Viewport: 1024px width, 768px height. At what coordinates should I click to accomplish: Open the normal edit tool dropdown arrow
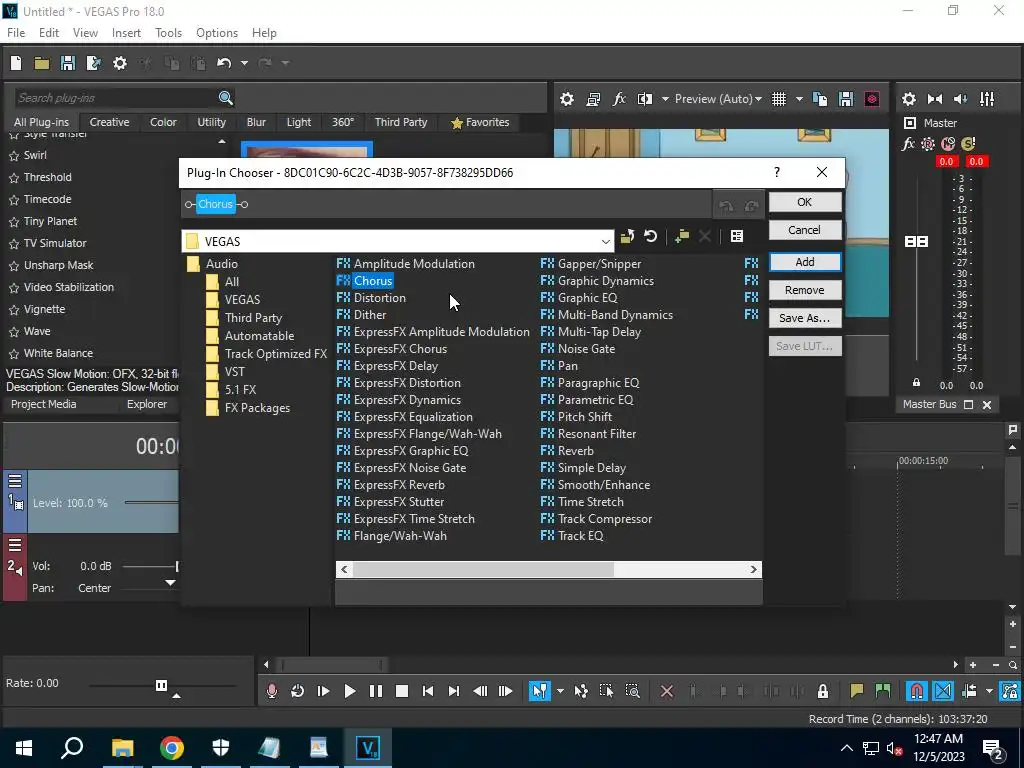point(560,691)
